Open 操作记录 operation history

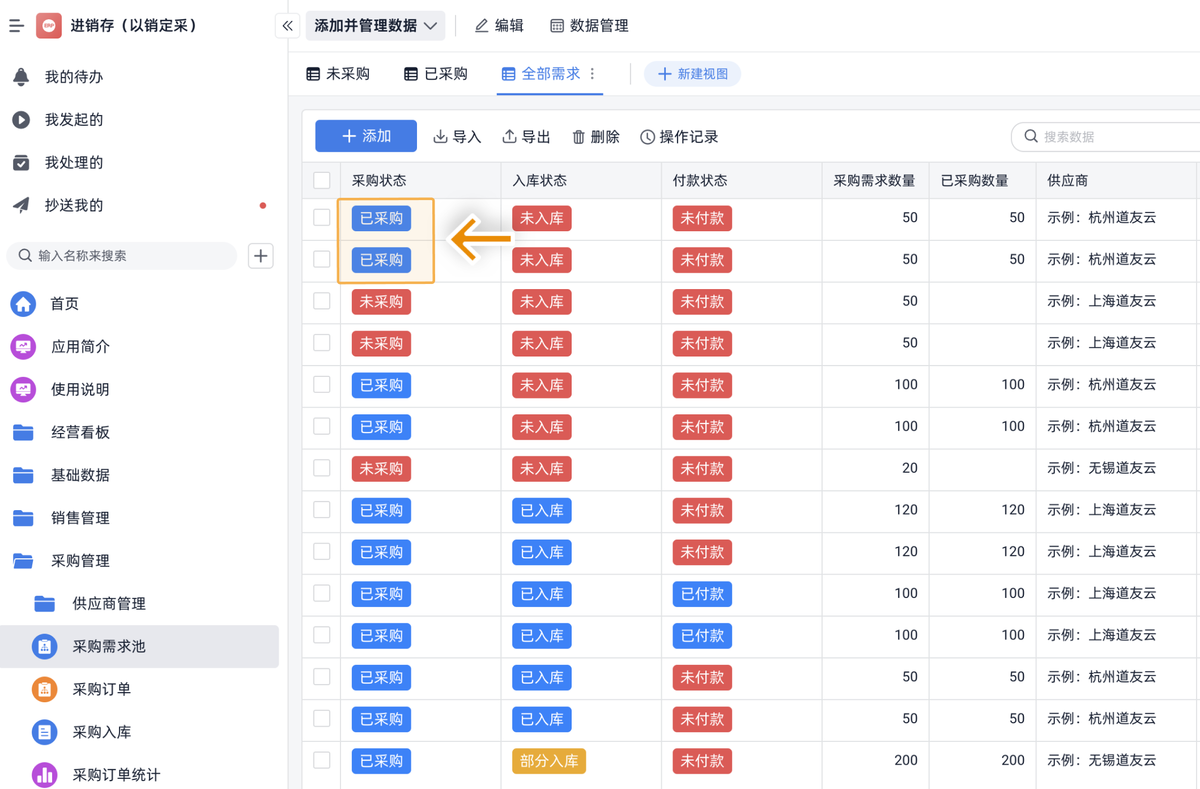pos(679,137)
